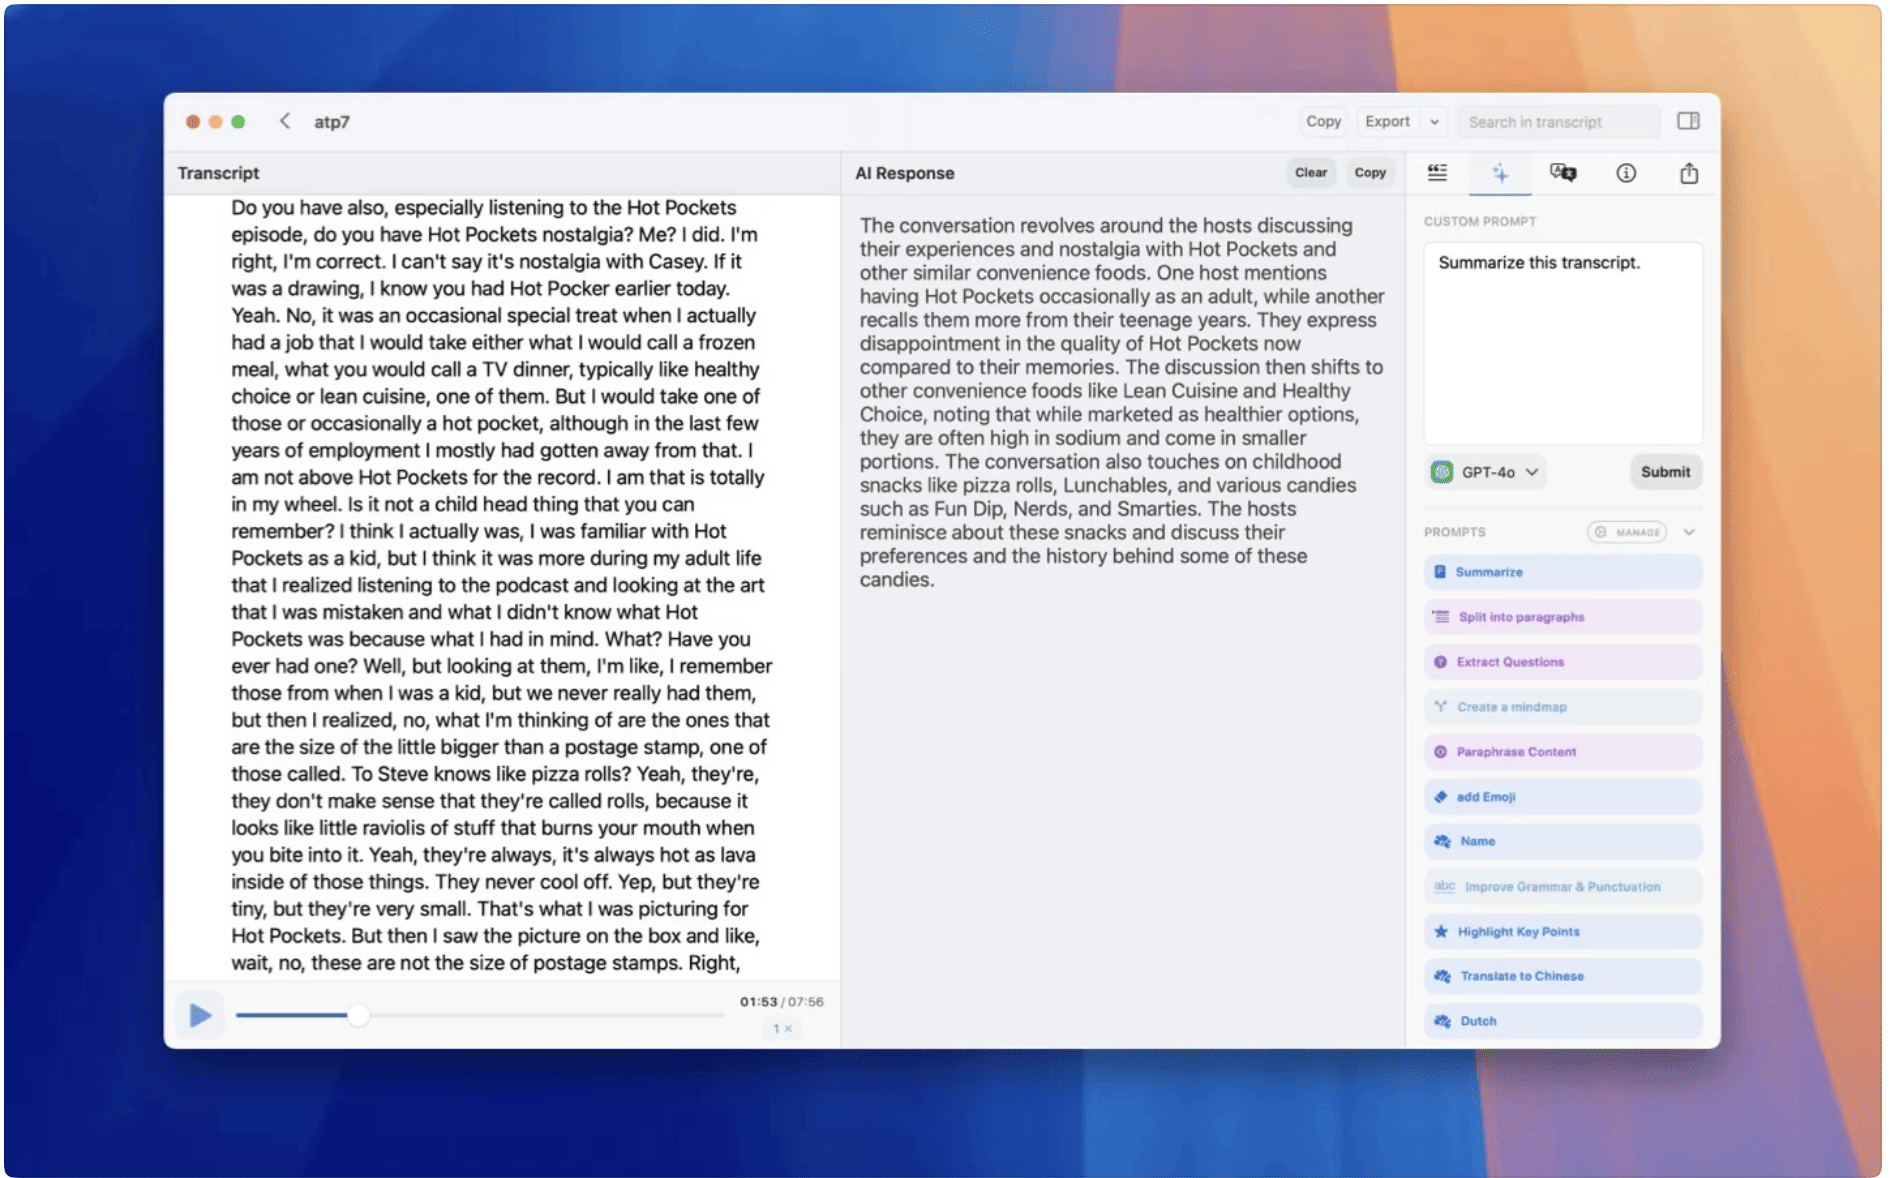The width and height of the screenshot is (1890, 1178).
Task: Open the transcript segments tab icon
Action: click(x=1437, y=173)
